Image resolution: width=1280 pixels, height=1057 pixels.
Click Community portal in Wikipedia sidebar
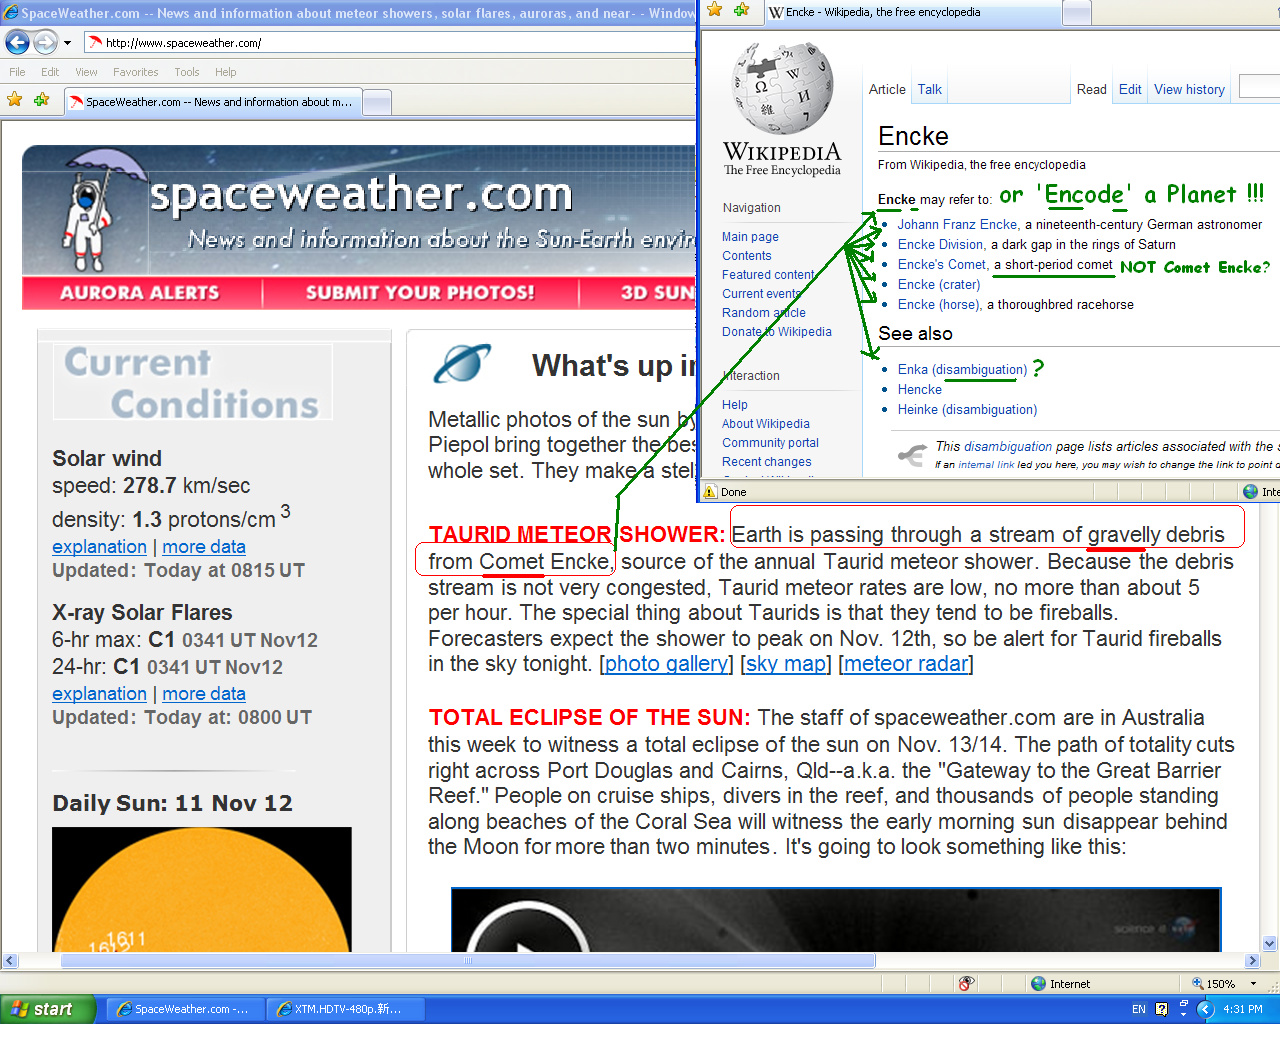pos(770,443)
